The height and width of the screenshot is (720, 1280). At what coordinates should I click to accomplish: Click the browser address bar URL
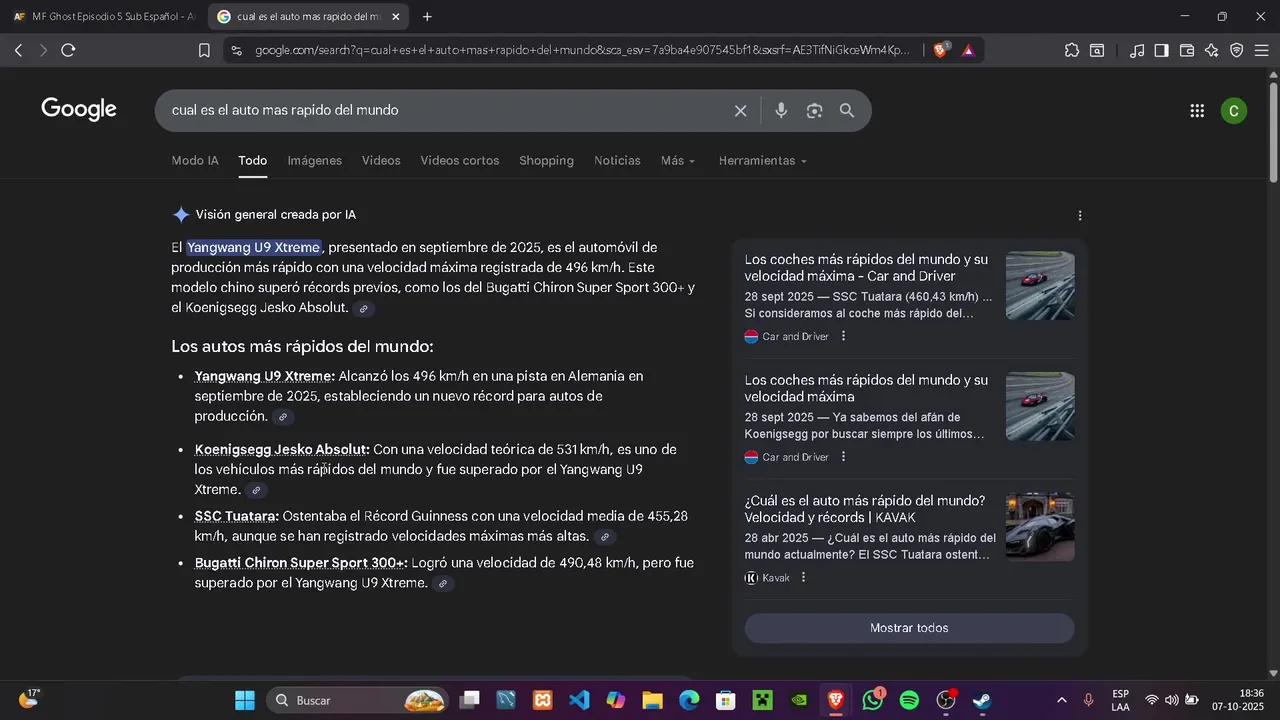pyautogui.click(x=583, y=50)
